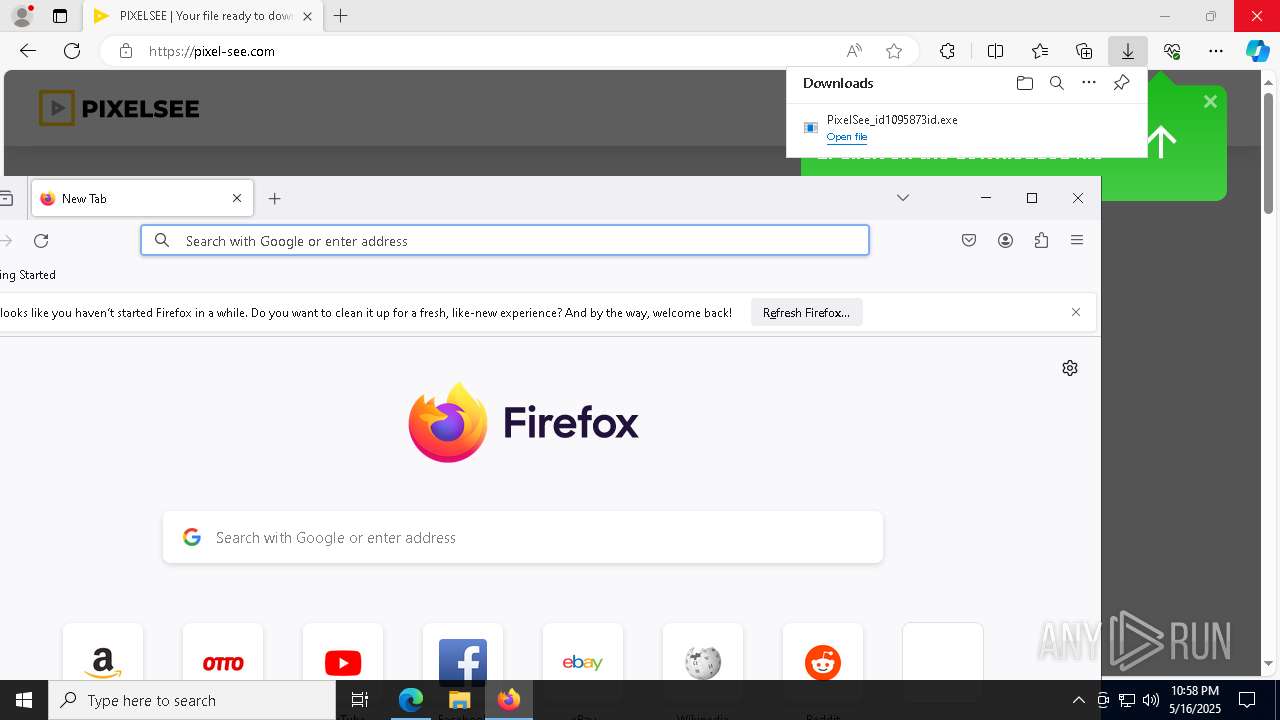
Task: Expand the Firefox list all tabs dropdown
Action: click(x=903, y=198)
